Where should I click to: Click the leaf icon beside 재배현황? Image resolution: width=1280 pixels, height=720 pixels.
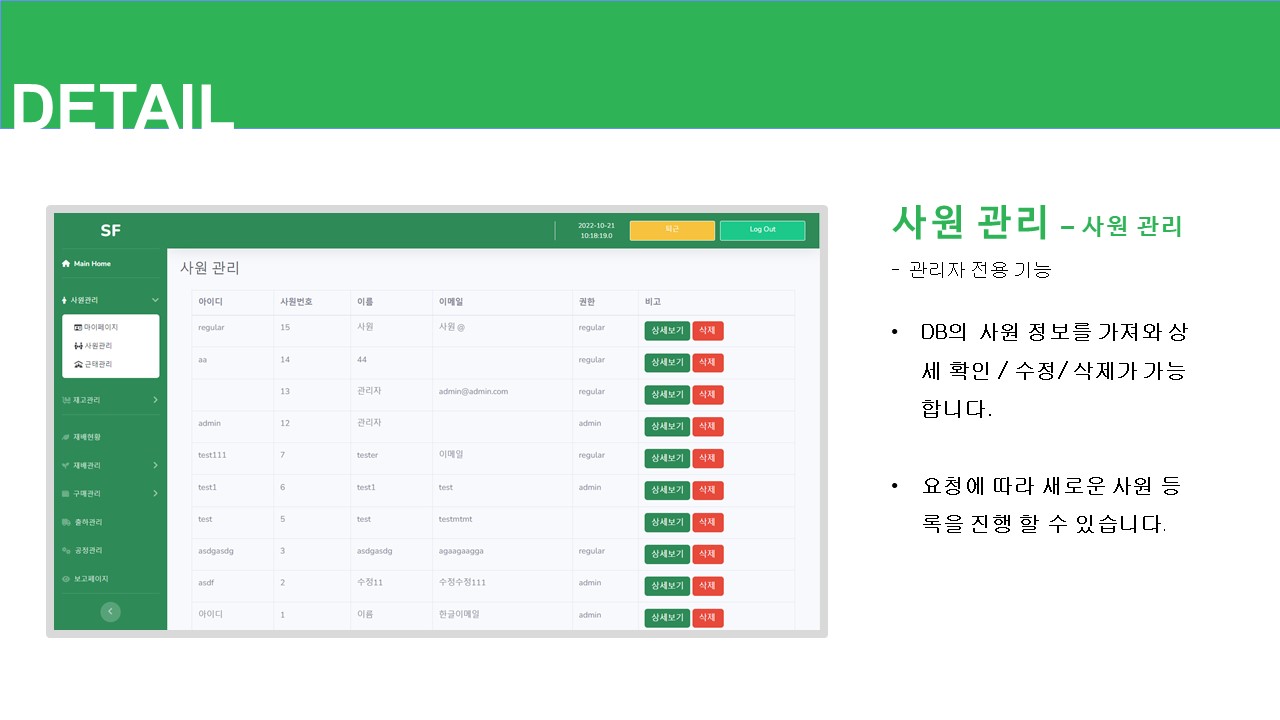[x=66, y=437]
